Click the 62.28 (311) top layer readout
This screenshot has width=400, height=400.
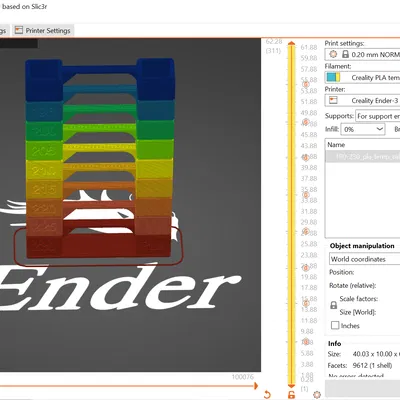[274, 46]
